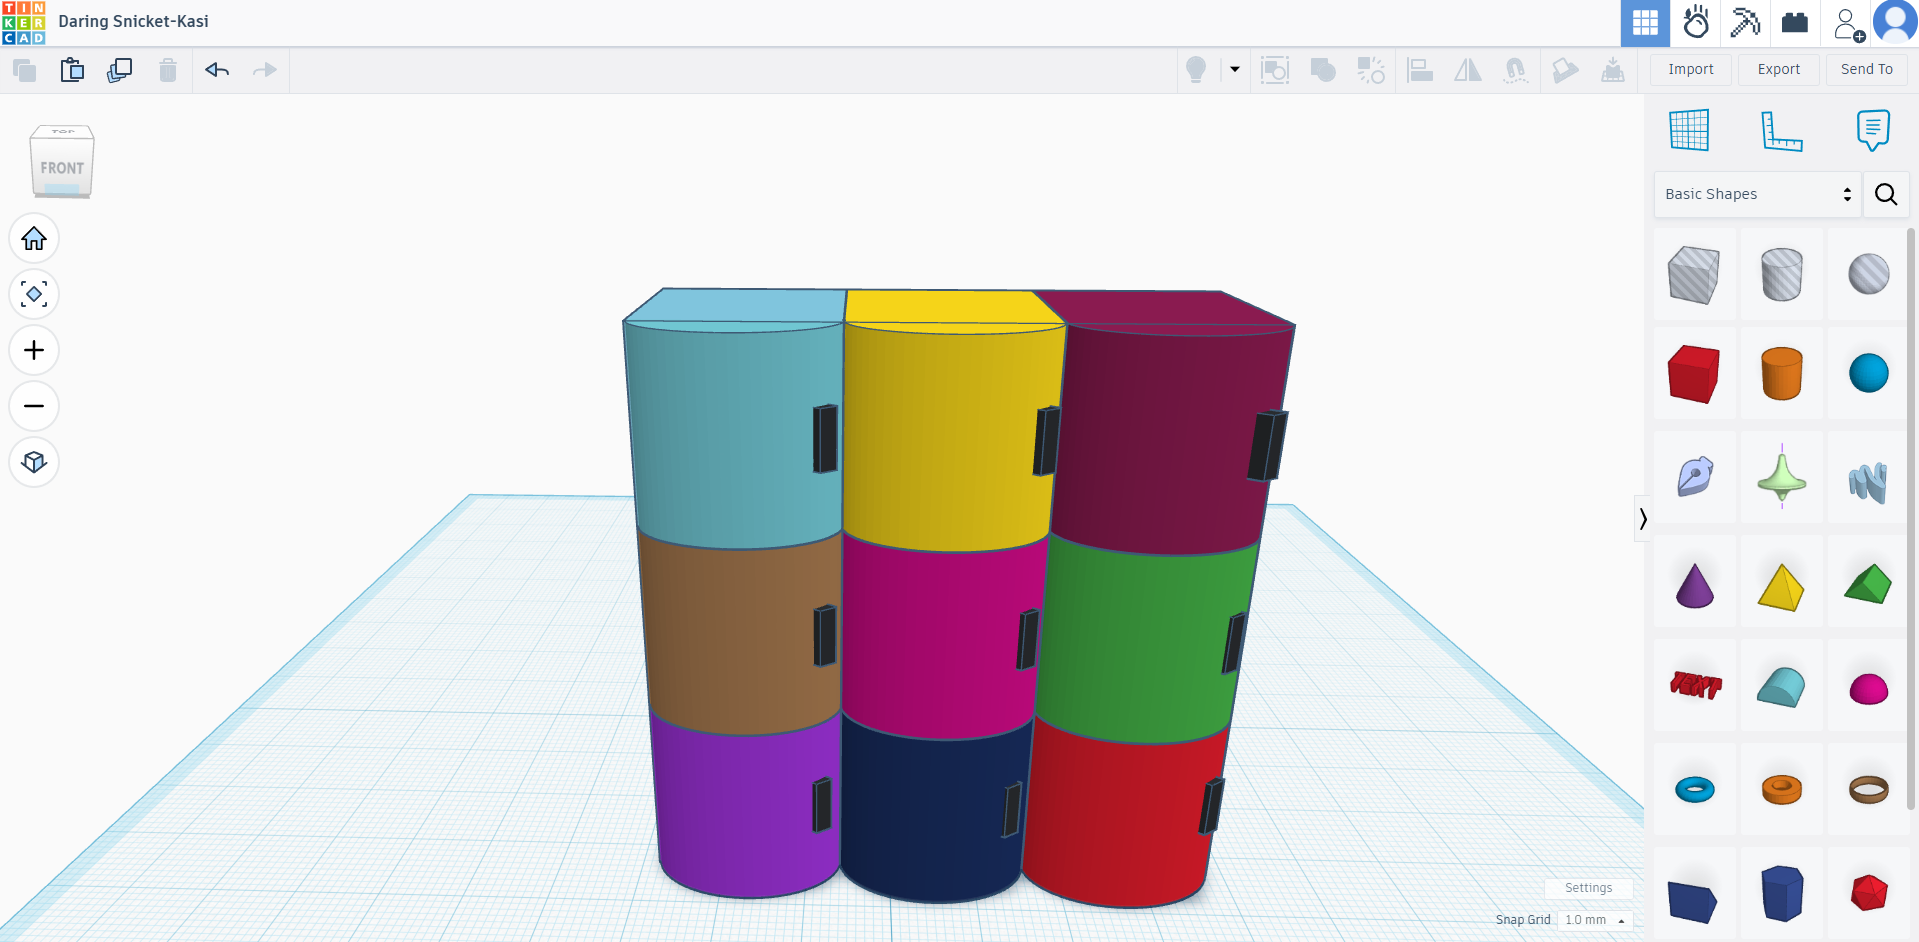1919x942 pixels.
Task: Select the blue Sphere shape
Action: point(1868,374)
